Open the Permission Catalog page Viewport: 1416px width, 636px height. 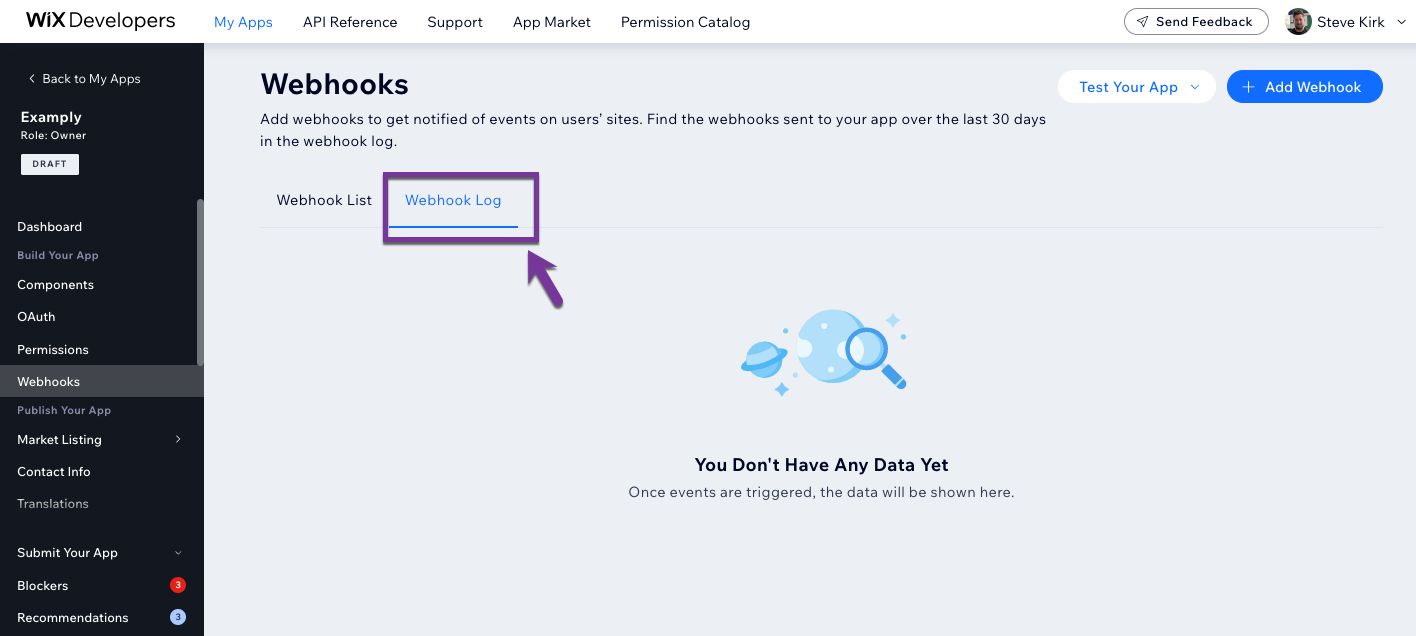point(685,22)
